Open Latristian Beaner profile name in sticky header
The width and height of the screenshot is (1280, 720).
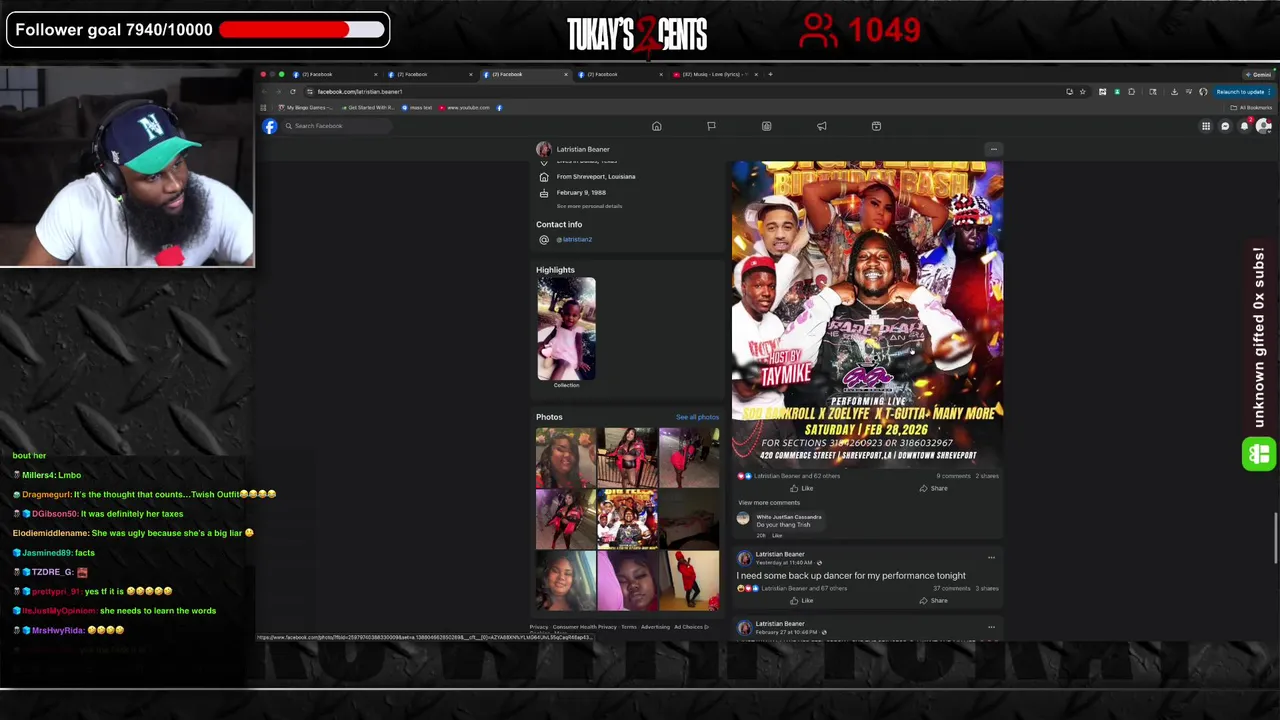(x=583, y=149)
